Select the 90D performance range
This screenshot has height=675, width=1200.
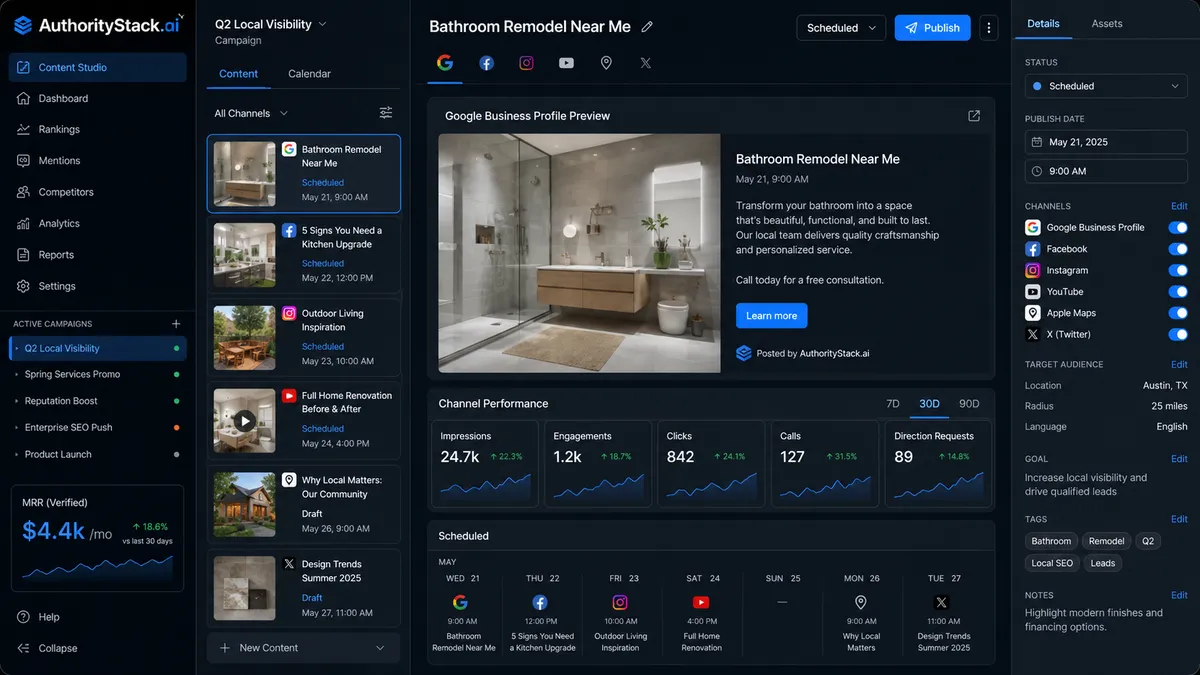click(x=969, y=404)
